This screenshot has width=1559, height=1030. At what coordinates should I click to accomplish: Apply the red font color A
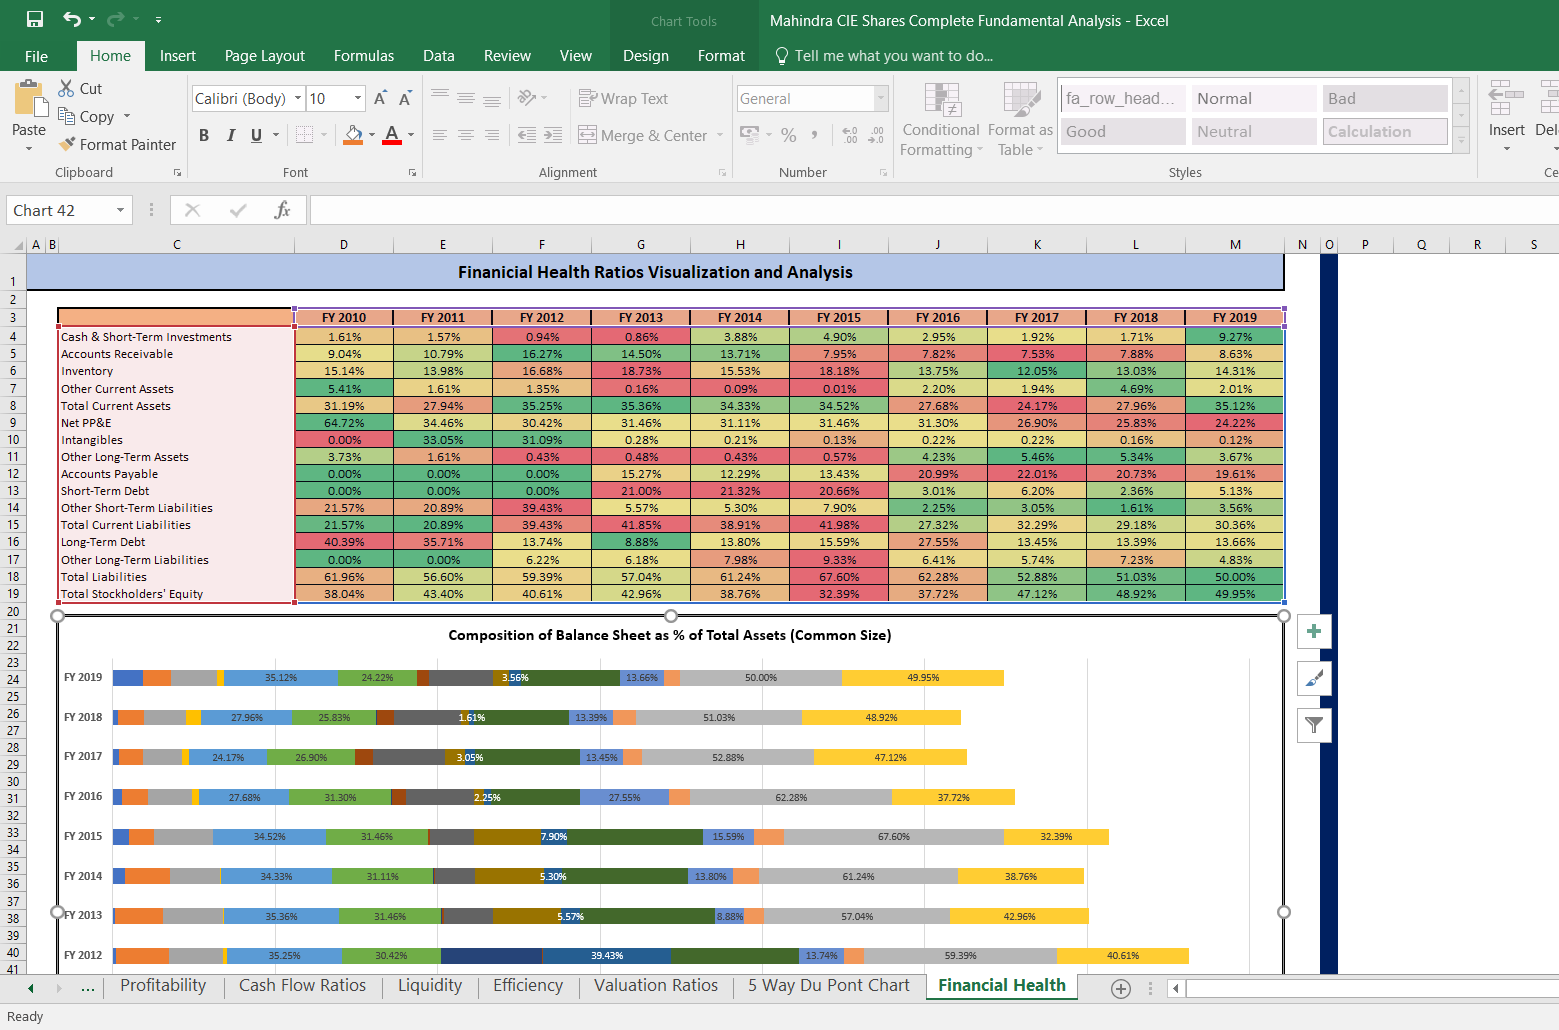click(391, 135)
